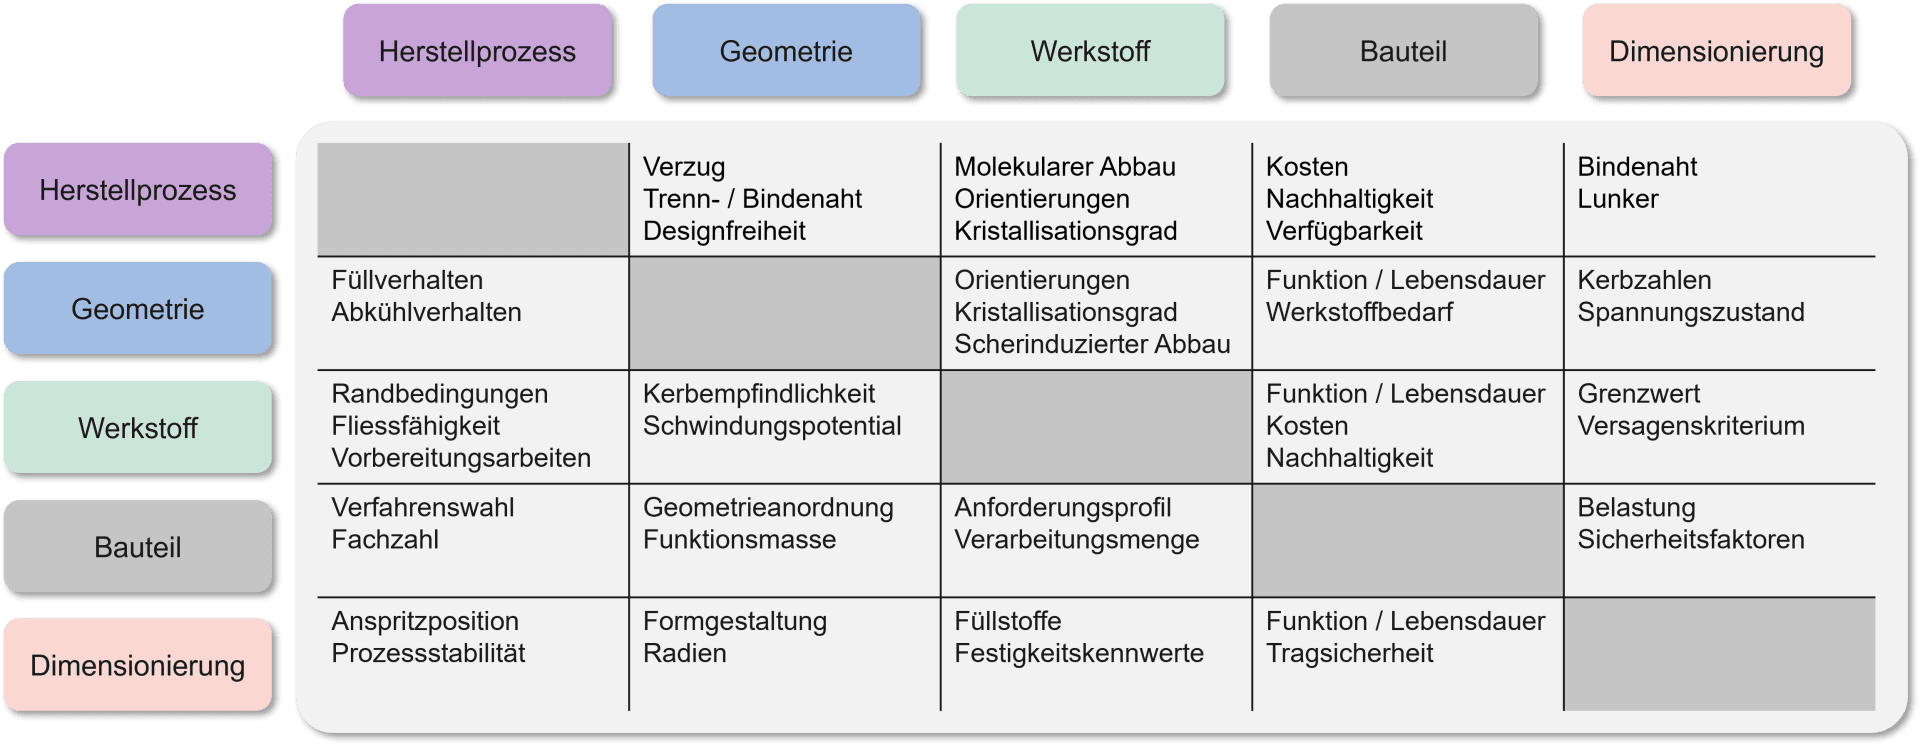The width and height of the screenshot is (1920, 745).
Task: Click the Bauteil row label
Action: pyautogui.click(x=138, y=547)
